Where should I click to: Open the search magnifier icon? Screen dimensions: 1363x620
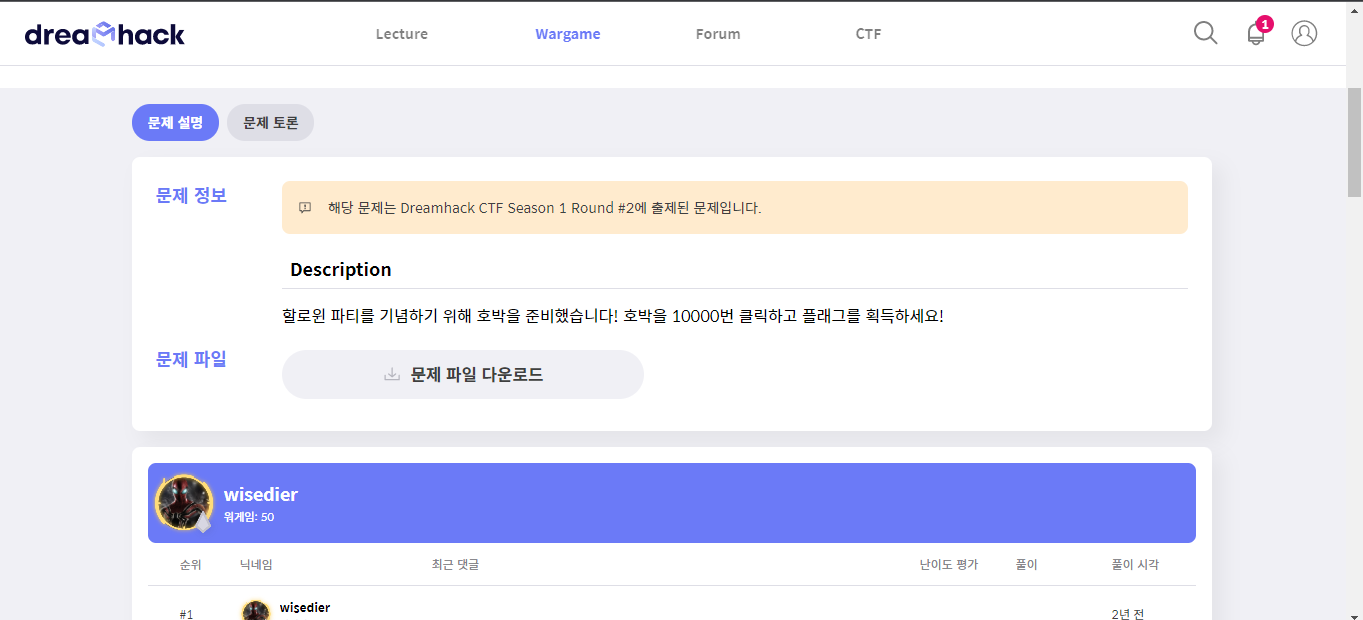click(x=1206, y=33)
